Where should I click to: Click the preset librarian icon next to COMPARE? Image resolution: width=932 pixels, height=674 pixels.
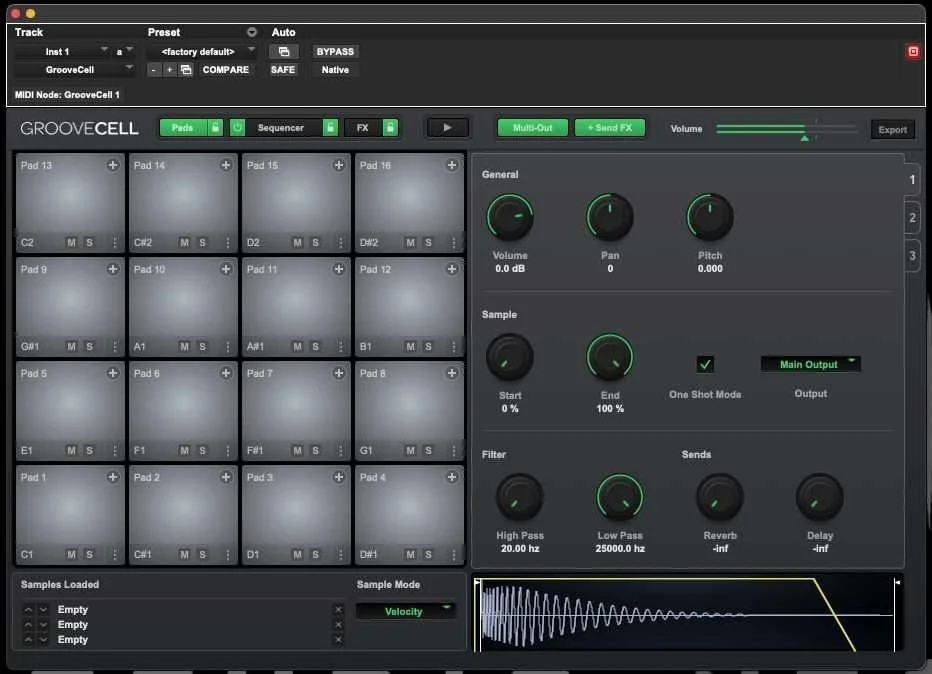tap(186, 70)
